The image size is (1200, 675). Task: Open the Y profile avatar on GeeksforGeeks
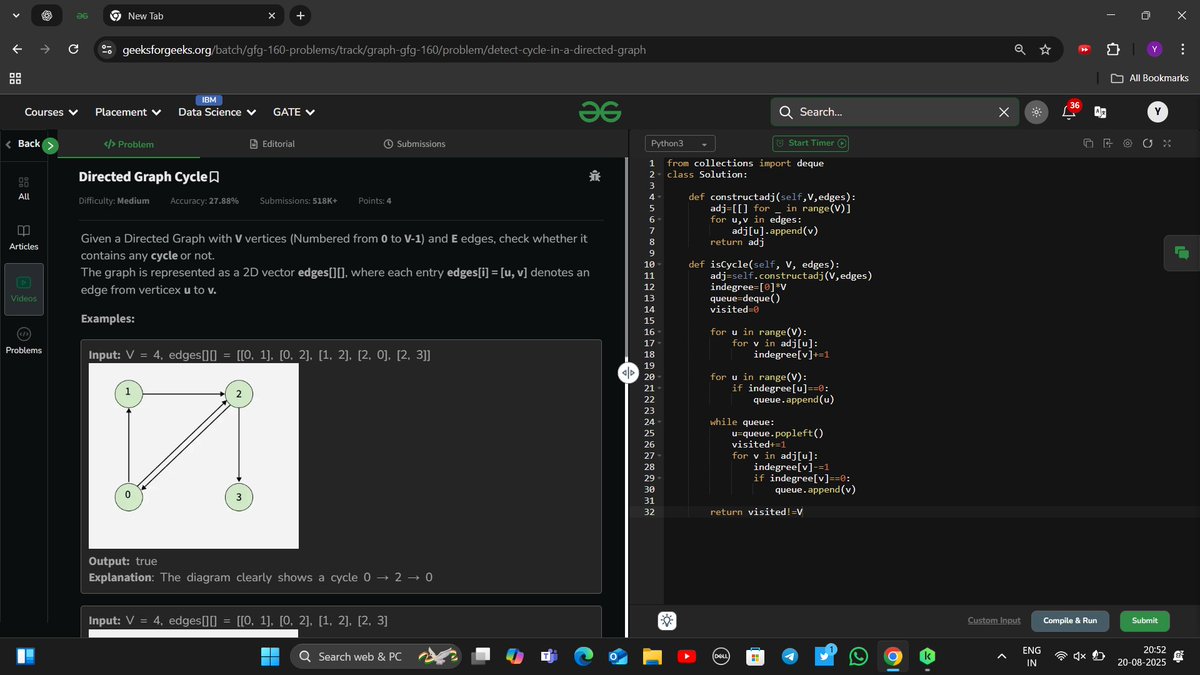point(1158,112)
